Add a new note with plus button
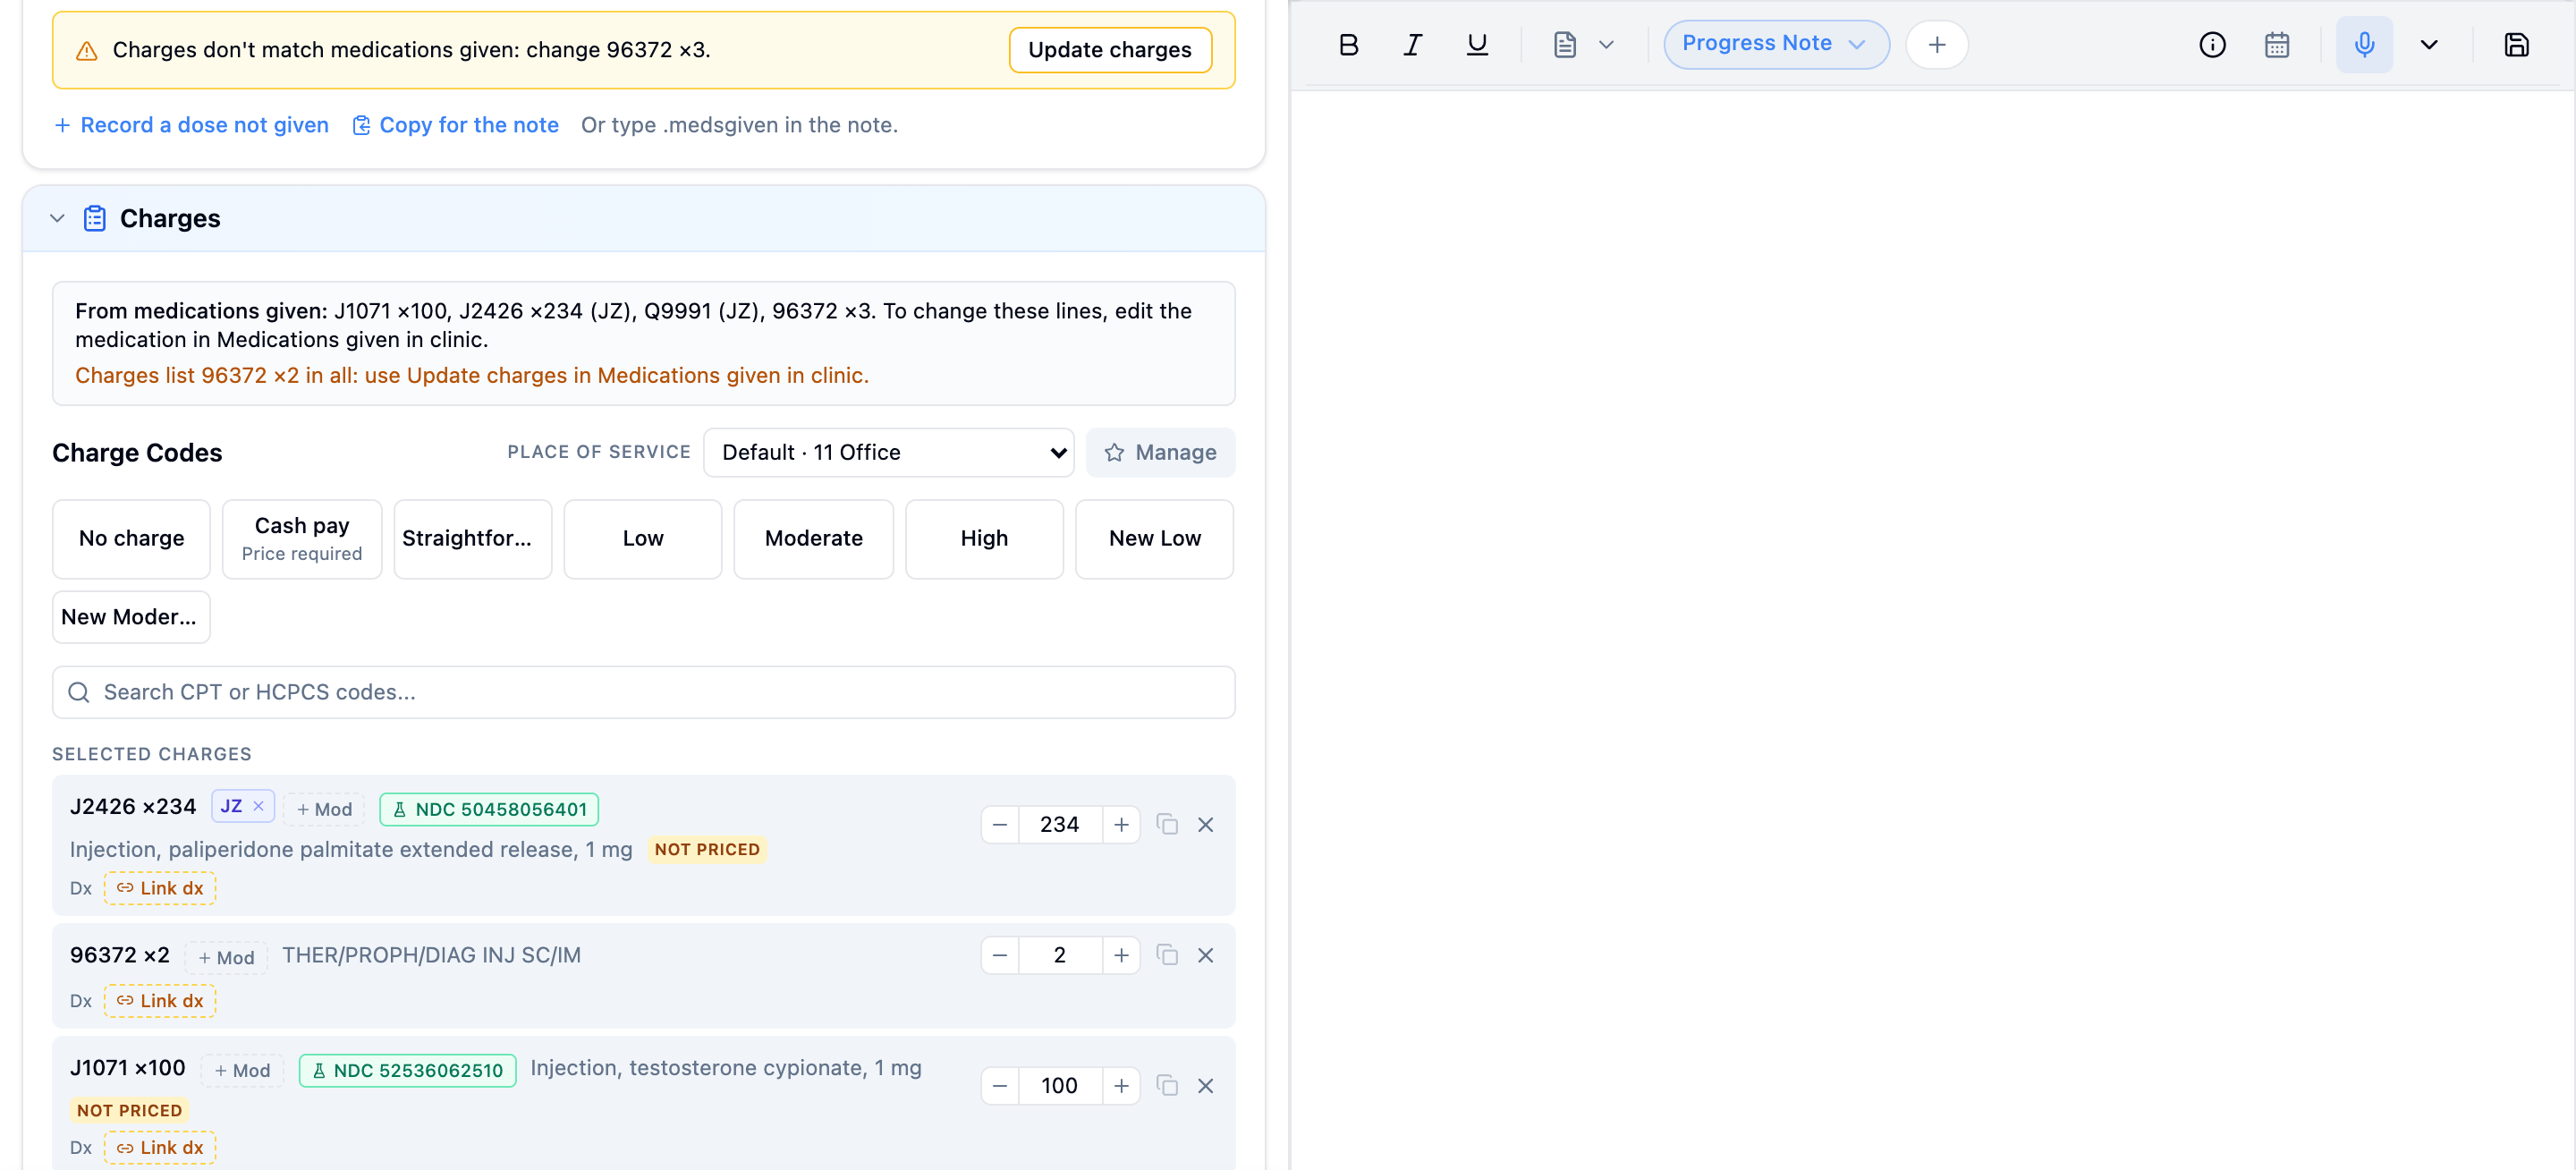This screenshot has height=1170, width=2576. coord(1936,45)
